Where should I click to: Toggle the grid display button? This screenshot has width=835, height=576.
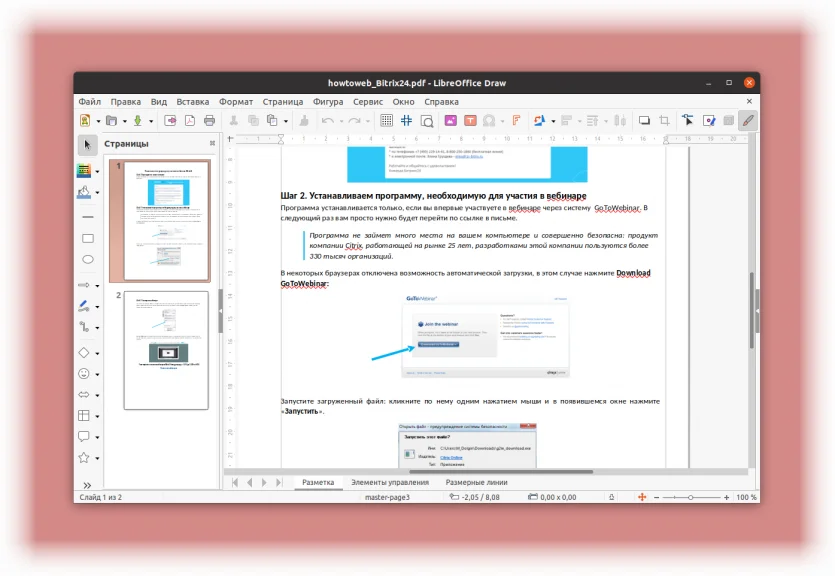tap(387, 121)
